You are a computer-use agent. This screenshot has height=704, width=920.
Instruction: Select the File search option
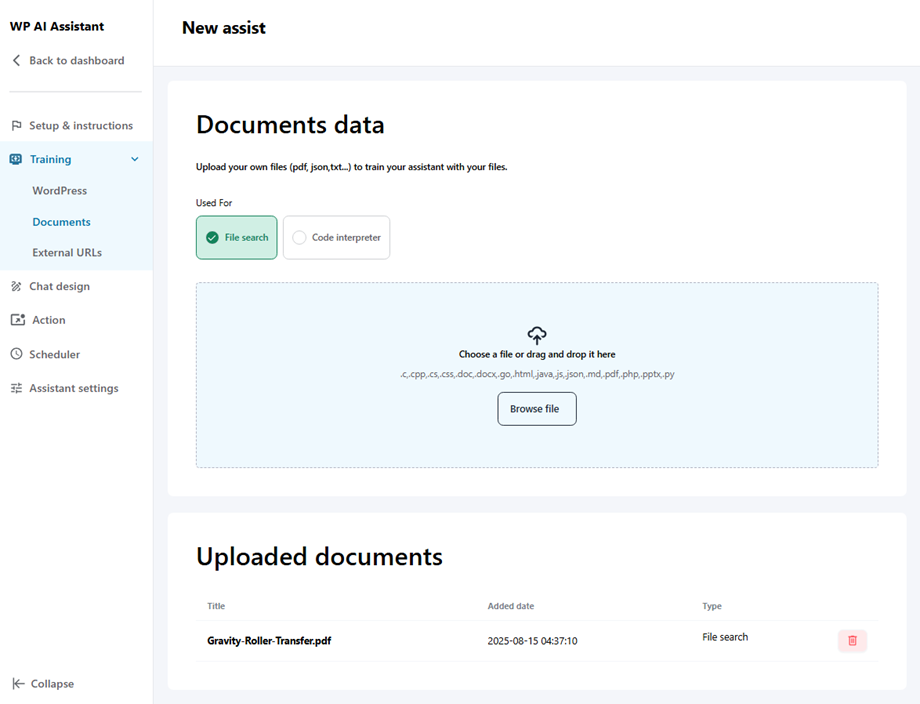click(x=237, y=238)
